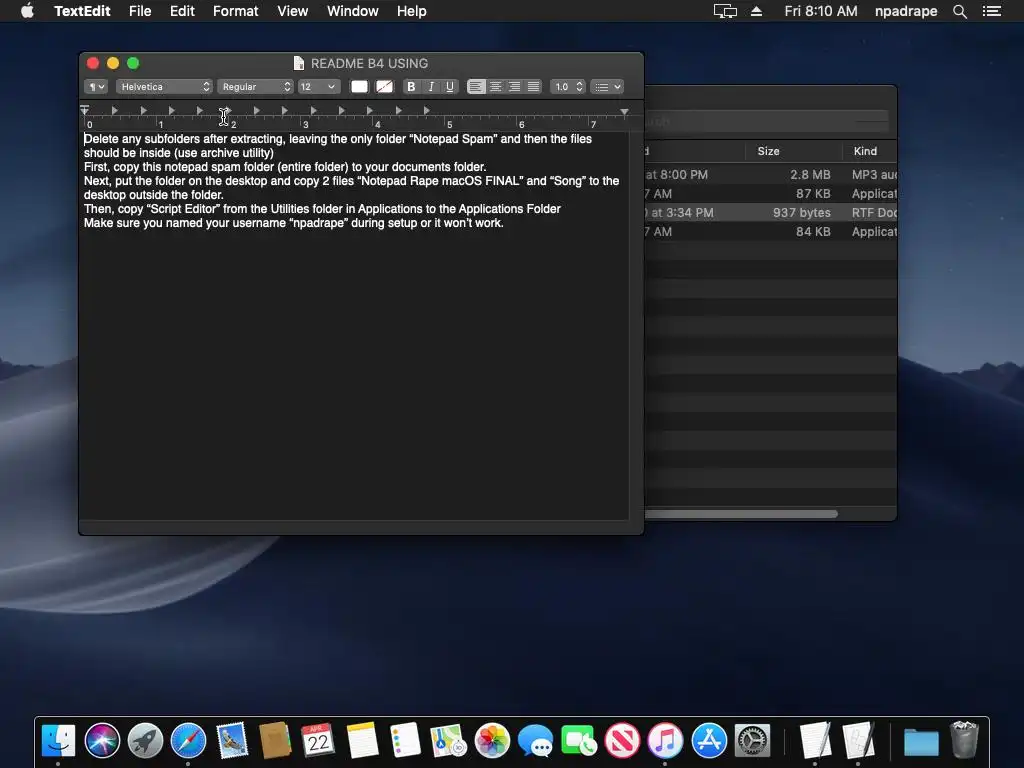Open Notification Center icon in menu bar
The width and height of the screenshot is (1024, 768).
[991, 11]
